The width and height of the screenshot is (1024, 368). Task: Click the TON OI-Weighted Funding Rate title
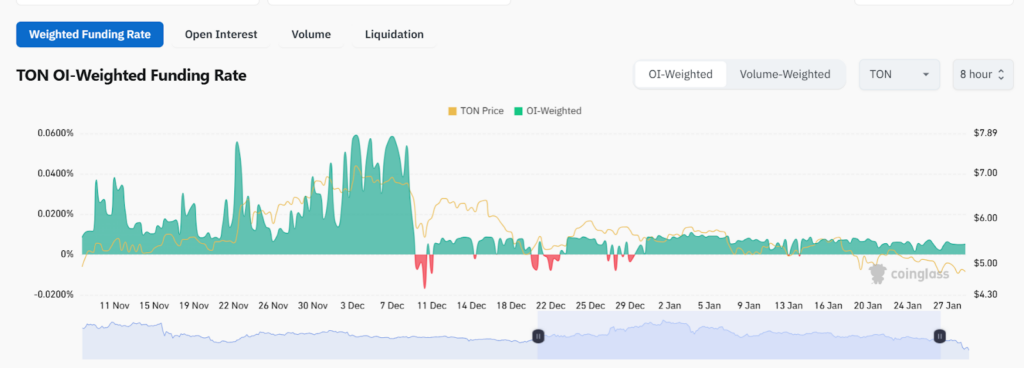click(131, 76)
